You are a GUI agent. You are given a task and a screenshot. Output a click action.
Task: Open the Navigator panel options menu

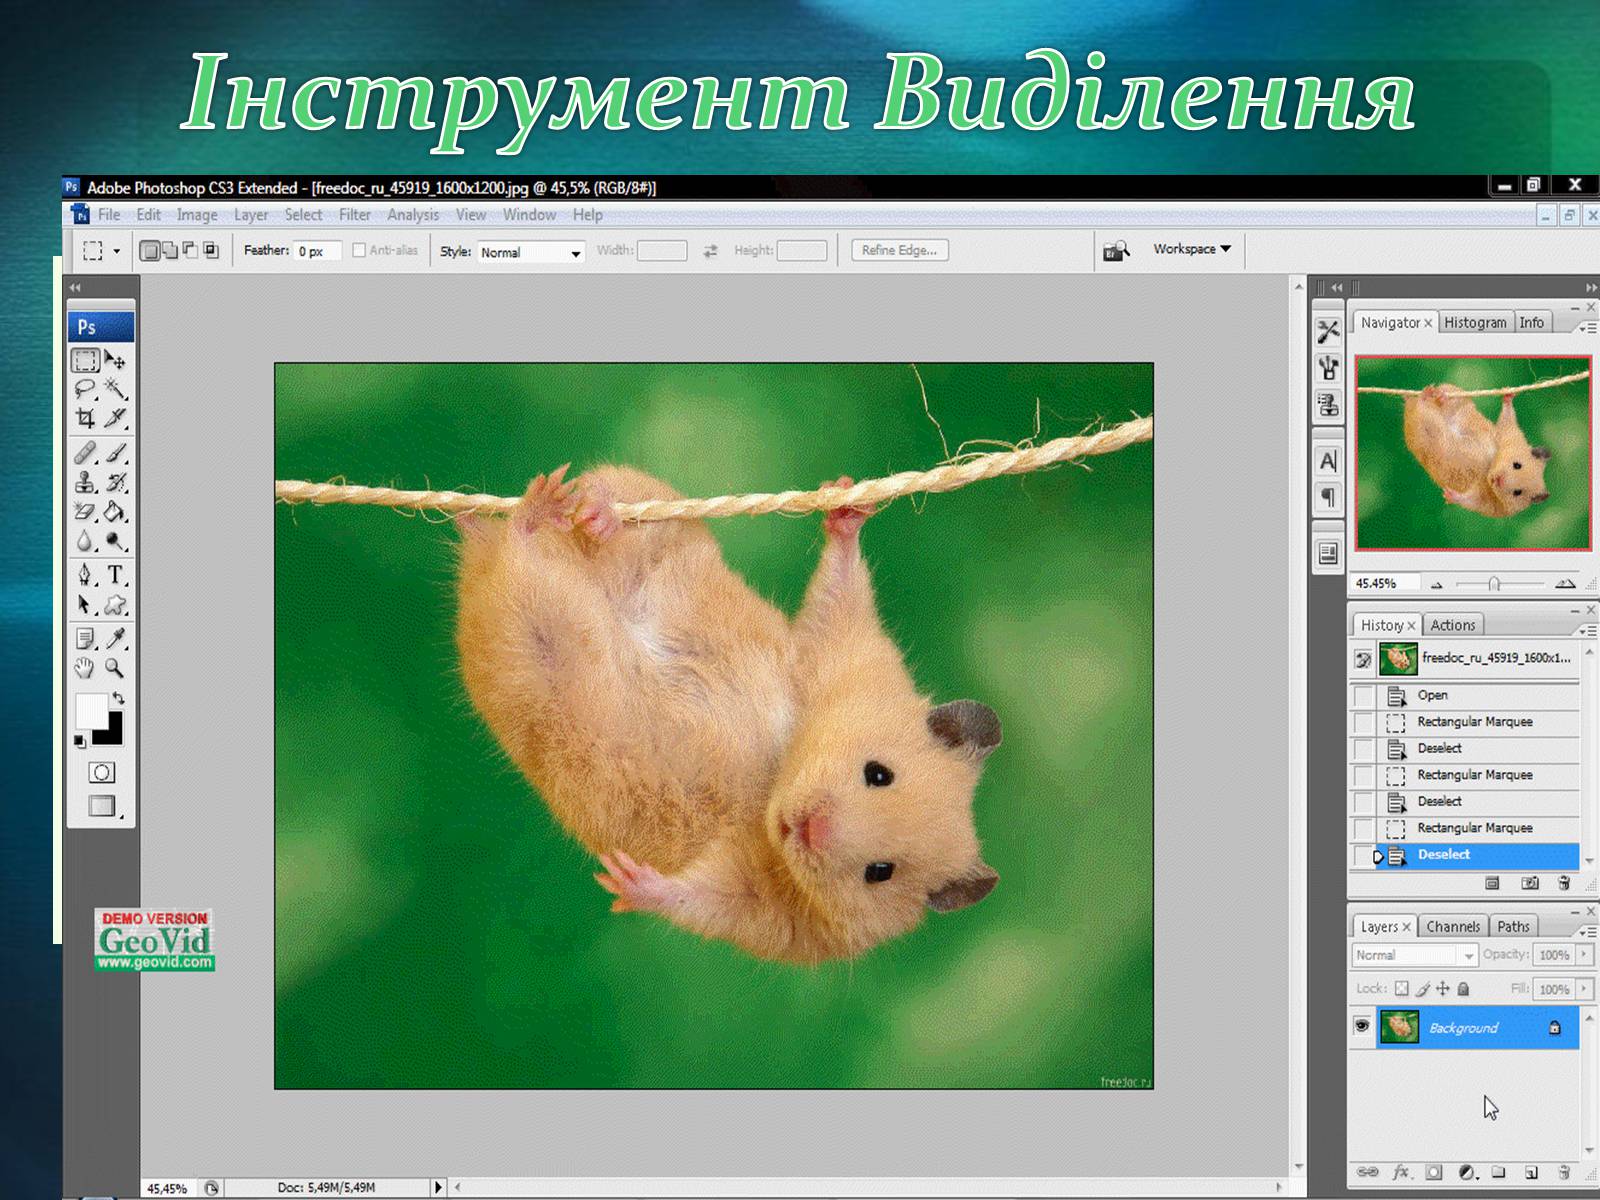pos(1587,327)
